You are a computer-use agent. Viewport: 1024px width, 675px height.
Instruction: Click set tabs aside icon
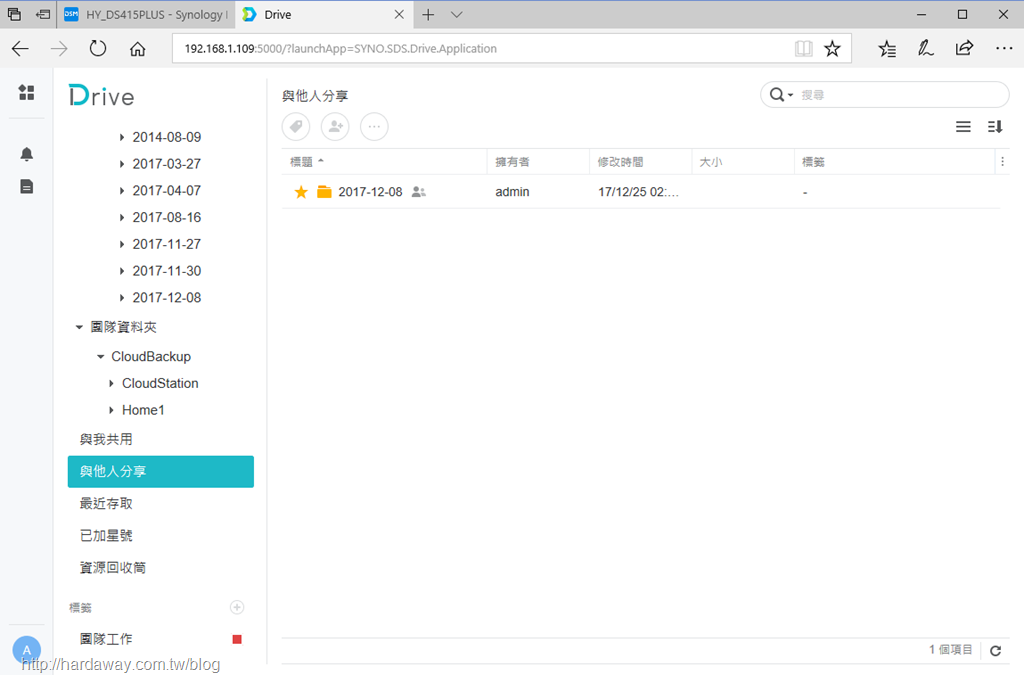point(43,14)
